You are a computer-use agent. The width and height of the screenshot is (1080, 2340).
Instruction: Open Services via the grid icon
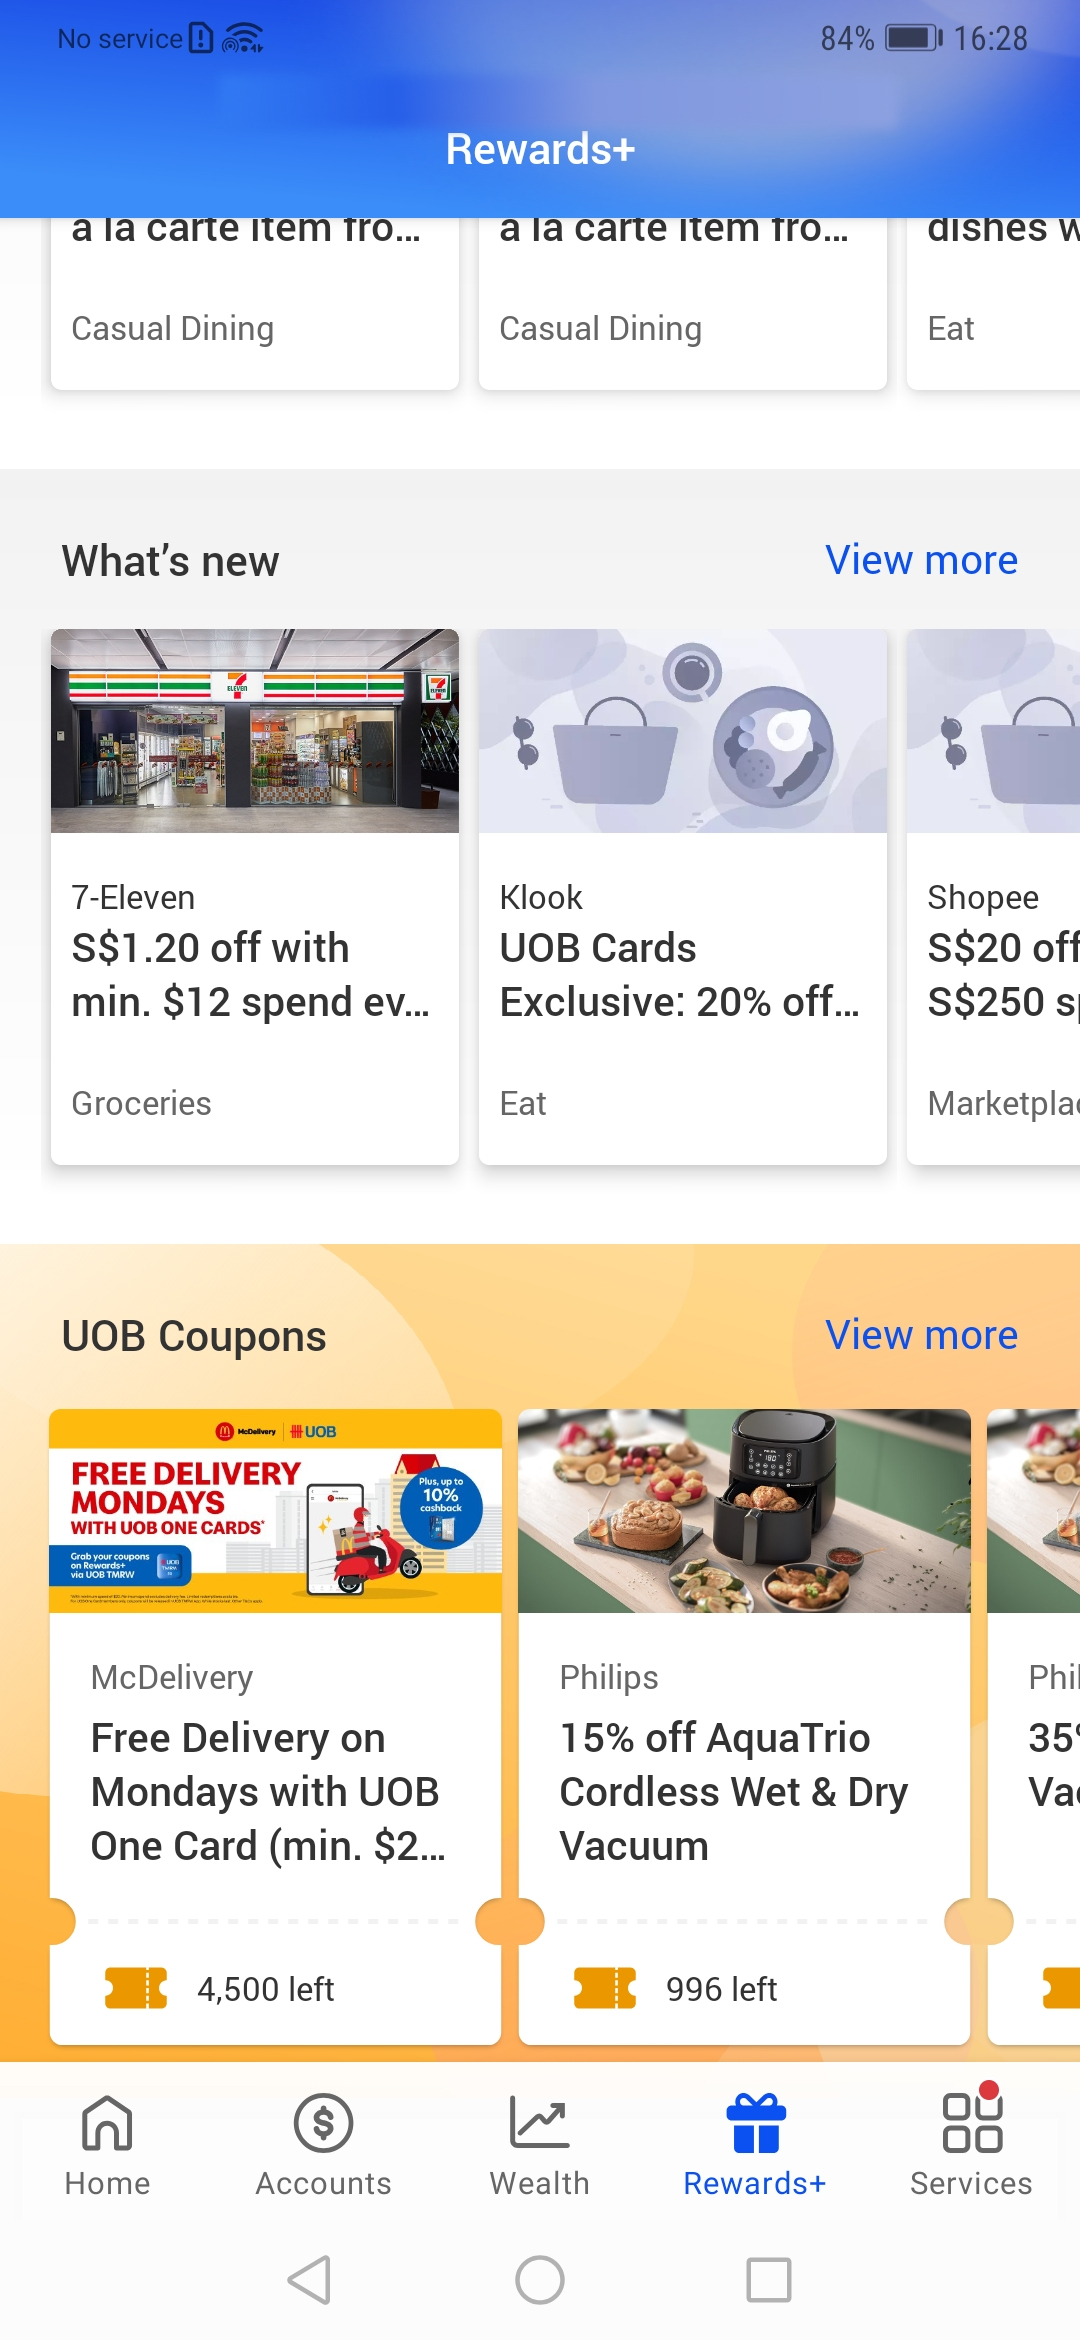(970, 2119)
